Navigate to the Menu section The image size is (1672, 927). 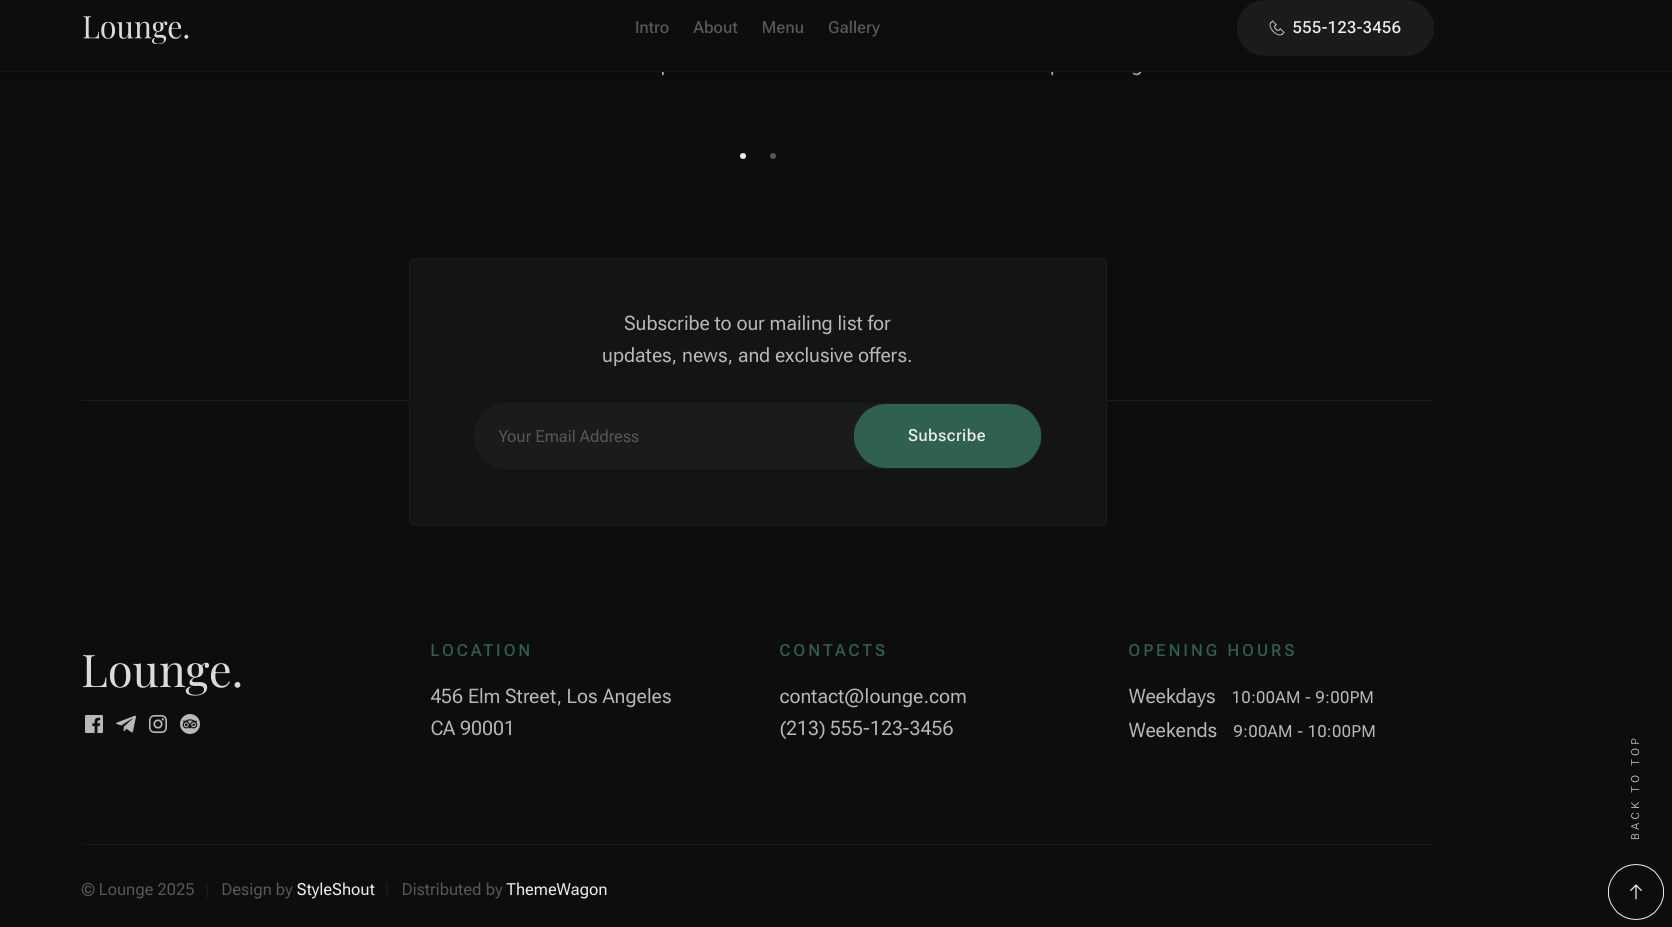click(x=783, y=28)
